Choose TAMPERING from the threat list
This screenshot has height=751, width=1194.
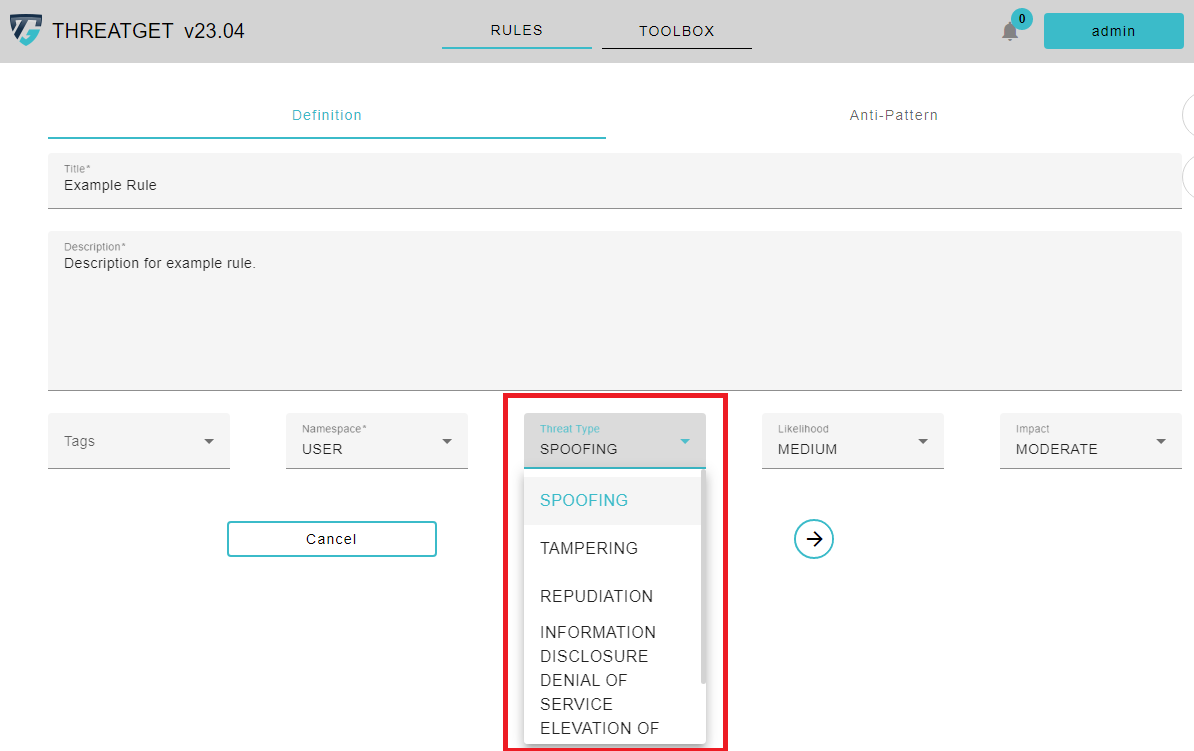589,548
